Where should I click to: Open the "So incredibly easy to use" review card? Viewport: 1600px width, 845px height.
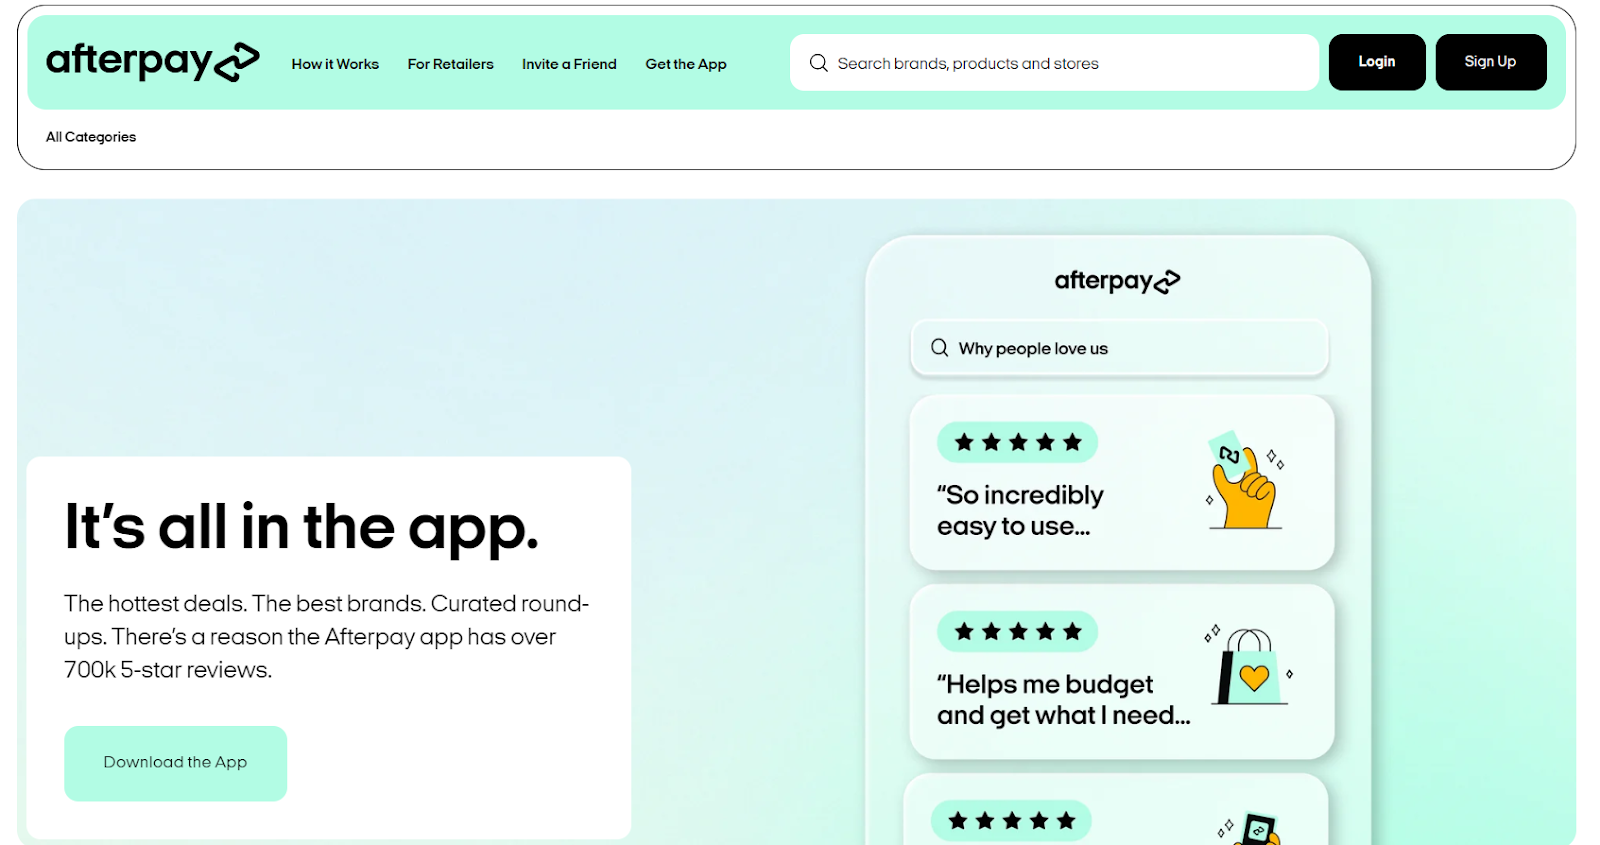(1121, 482)
